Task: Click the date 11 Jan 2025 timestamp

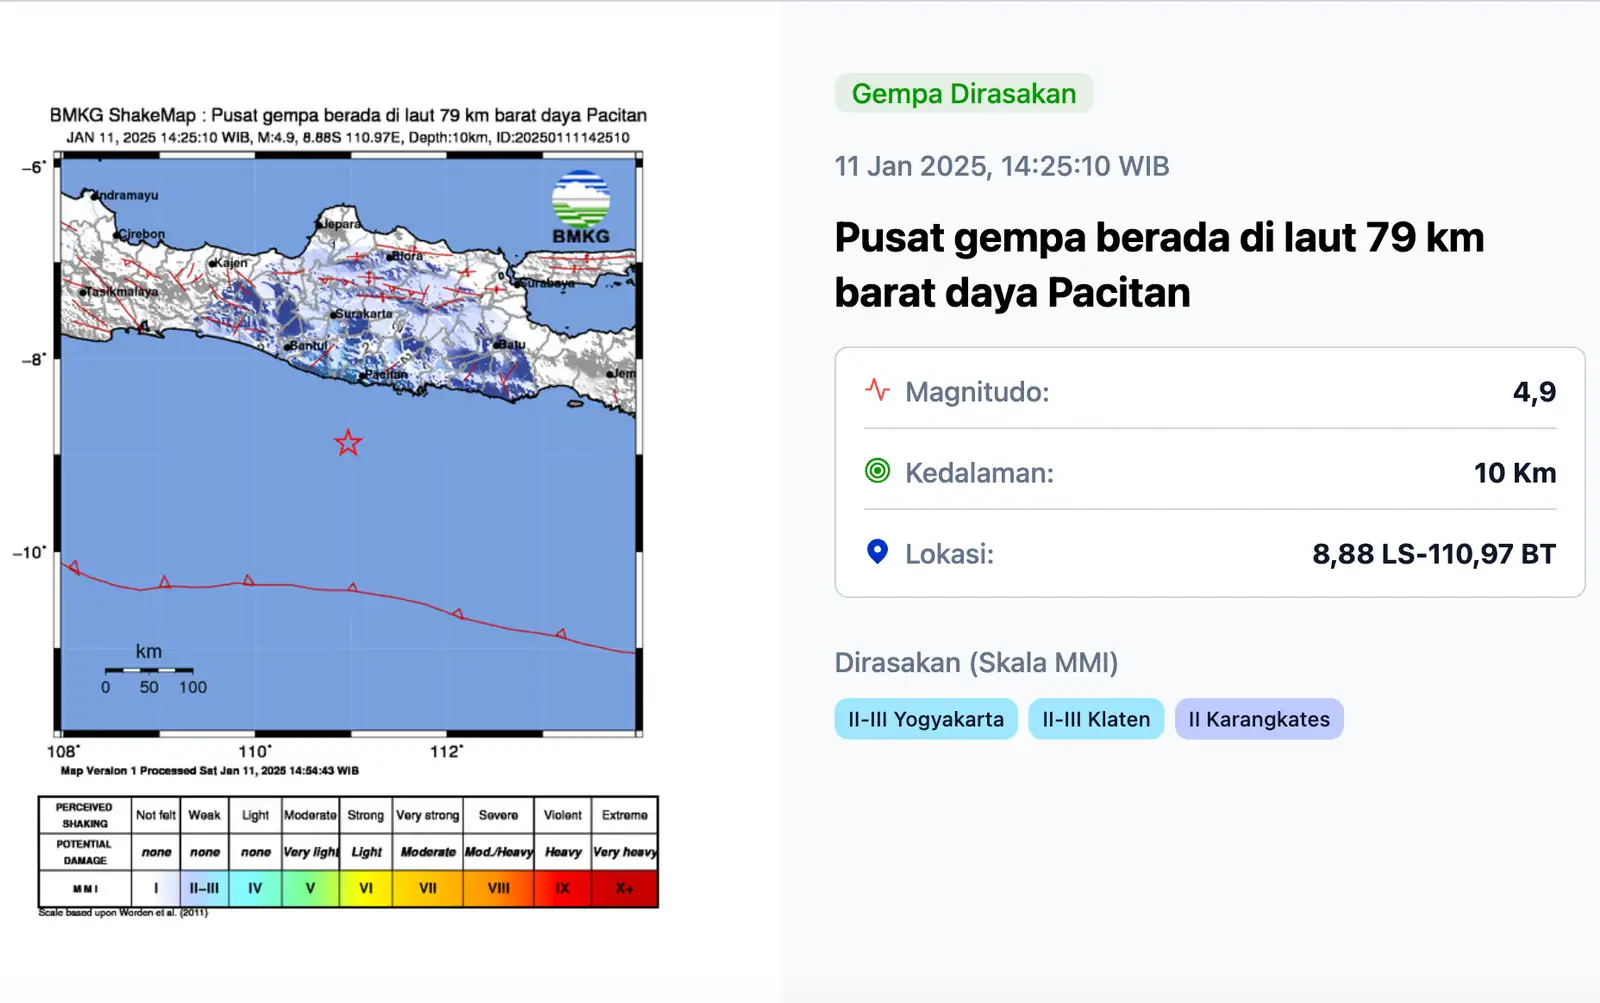Action: point(1002,166)
